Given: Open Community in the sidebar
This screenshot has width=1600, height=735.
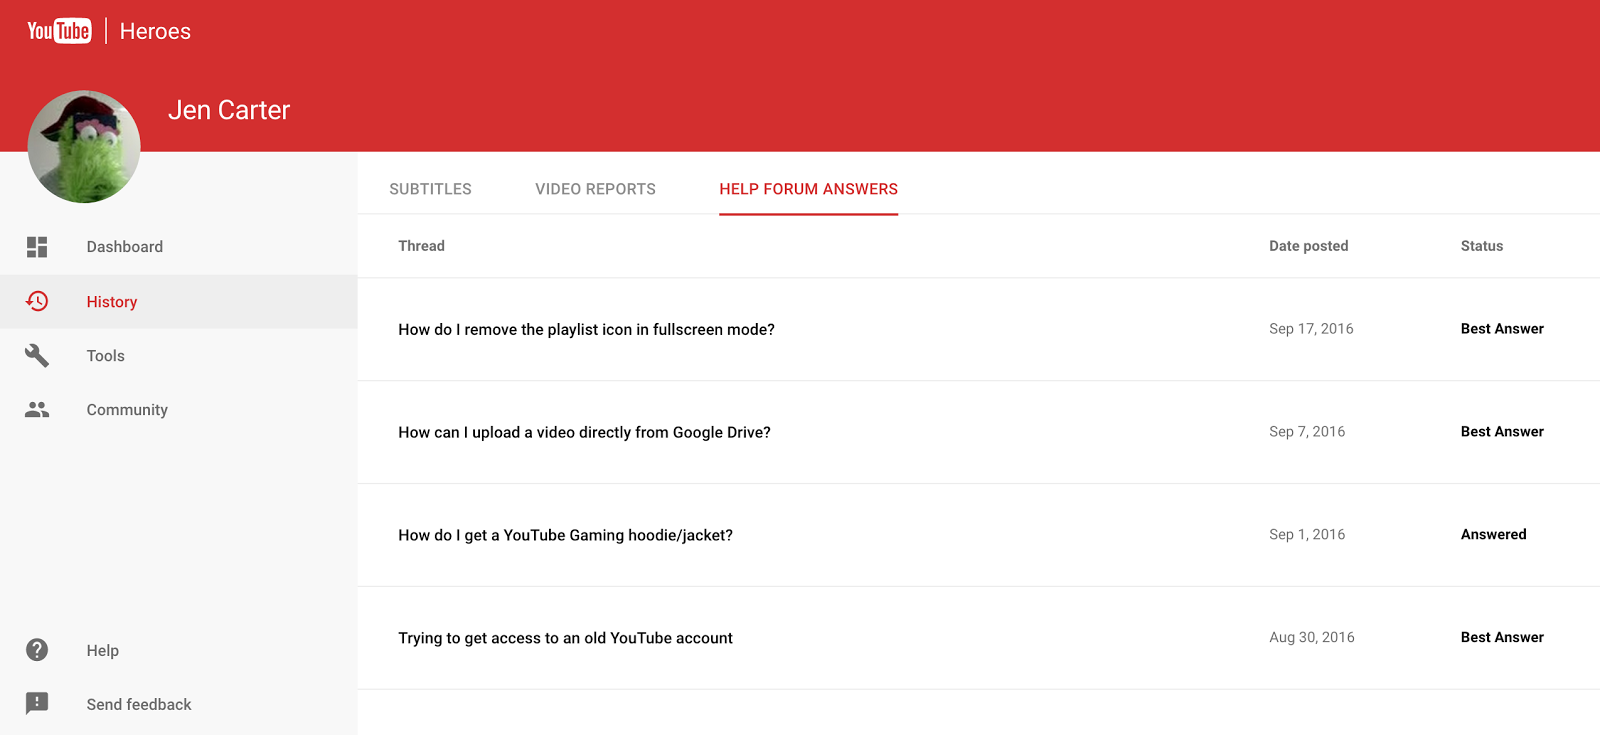Looking at the screenshot, I should pyautogui.click(x=127, y=410).
